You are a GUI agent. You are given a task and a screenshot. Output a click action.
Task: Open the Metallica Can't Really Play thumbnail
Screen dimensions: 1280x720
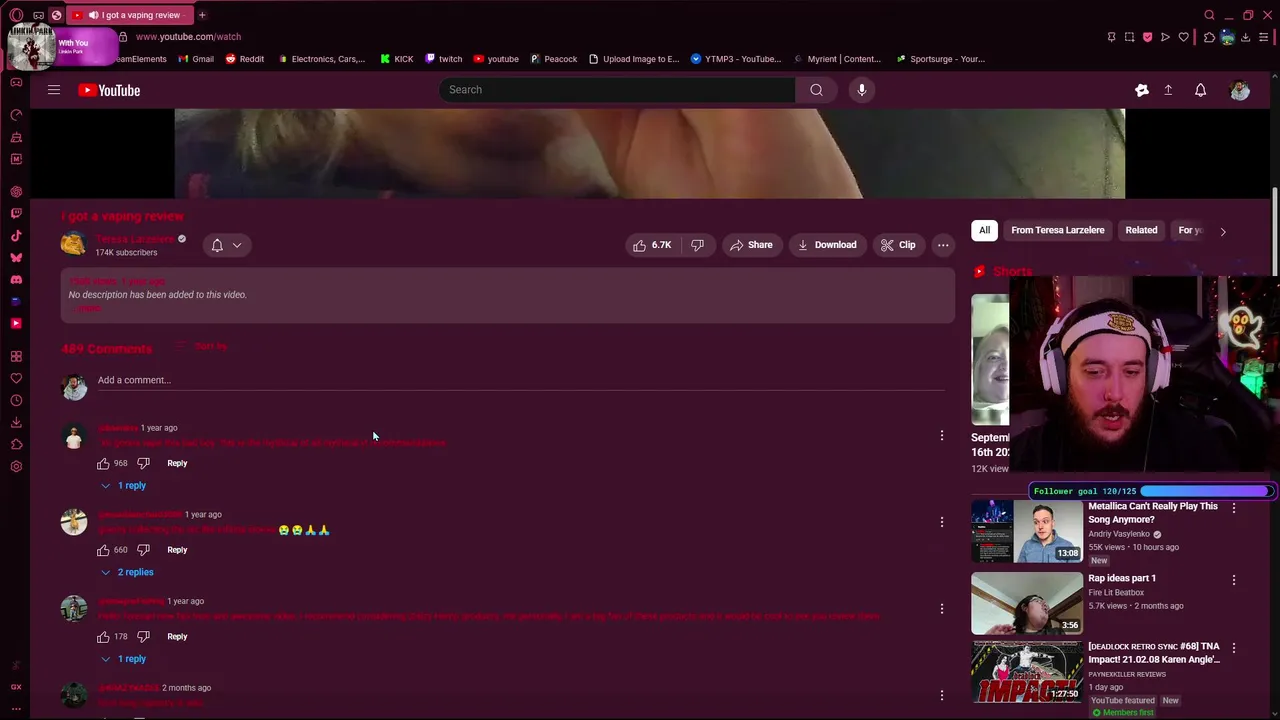tap(1026, 531)
